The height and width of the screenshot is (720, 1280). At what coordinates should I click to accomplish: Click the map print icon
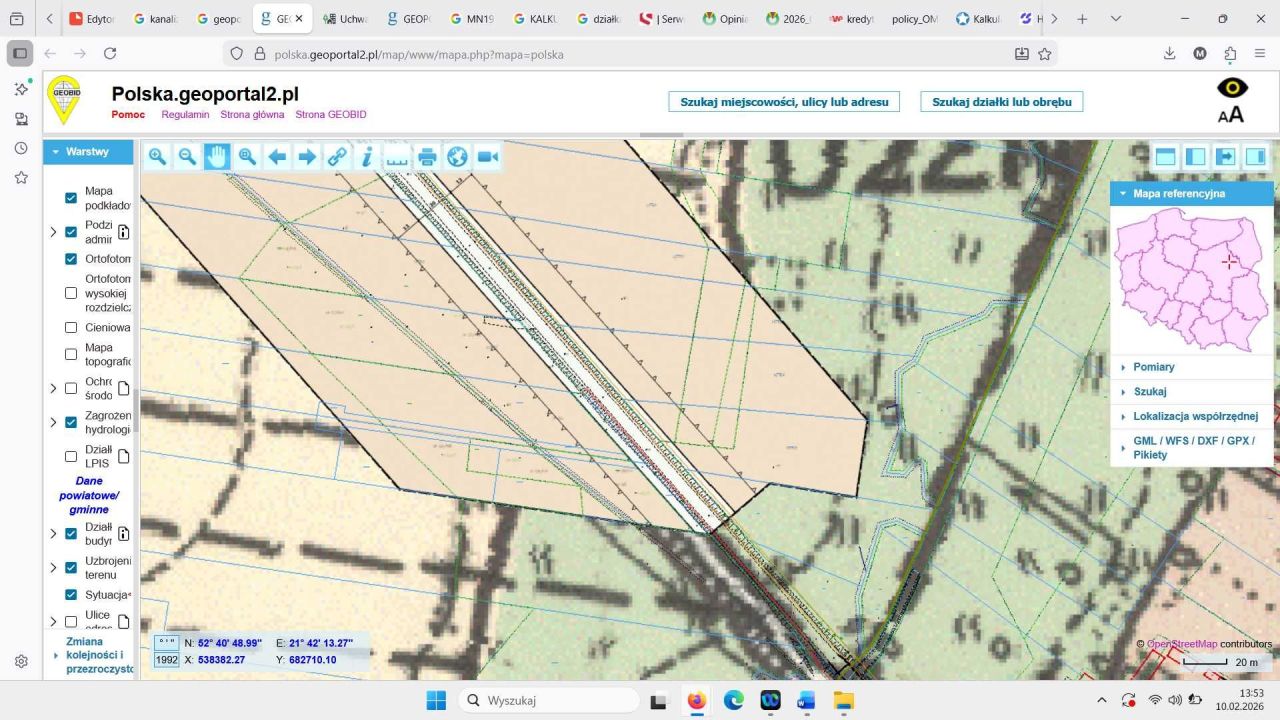click(427, 156)
